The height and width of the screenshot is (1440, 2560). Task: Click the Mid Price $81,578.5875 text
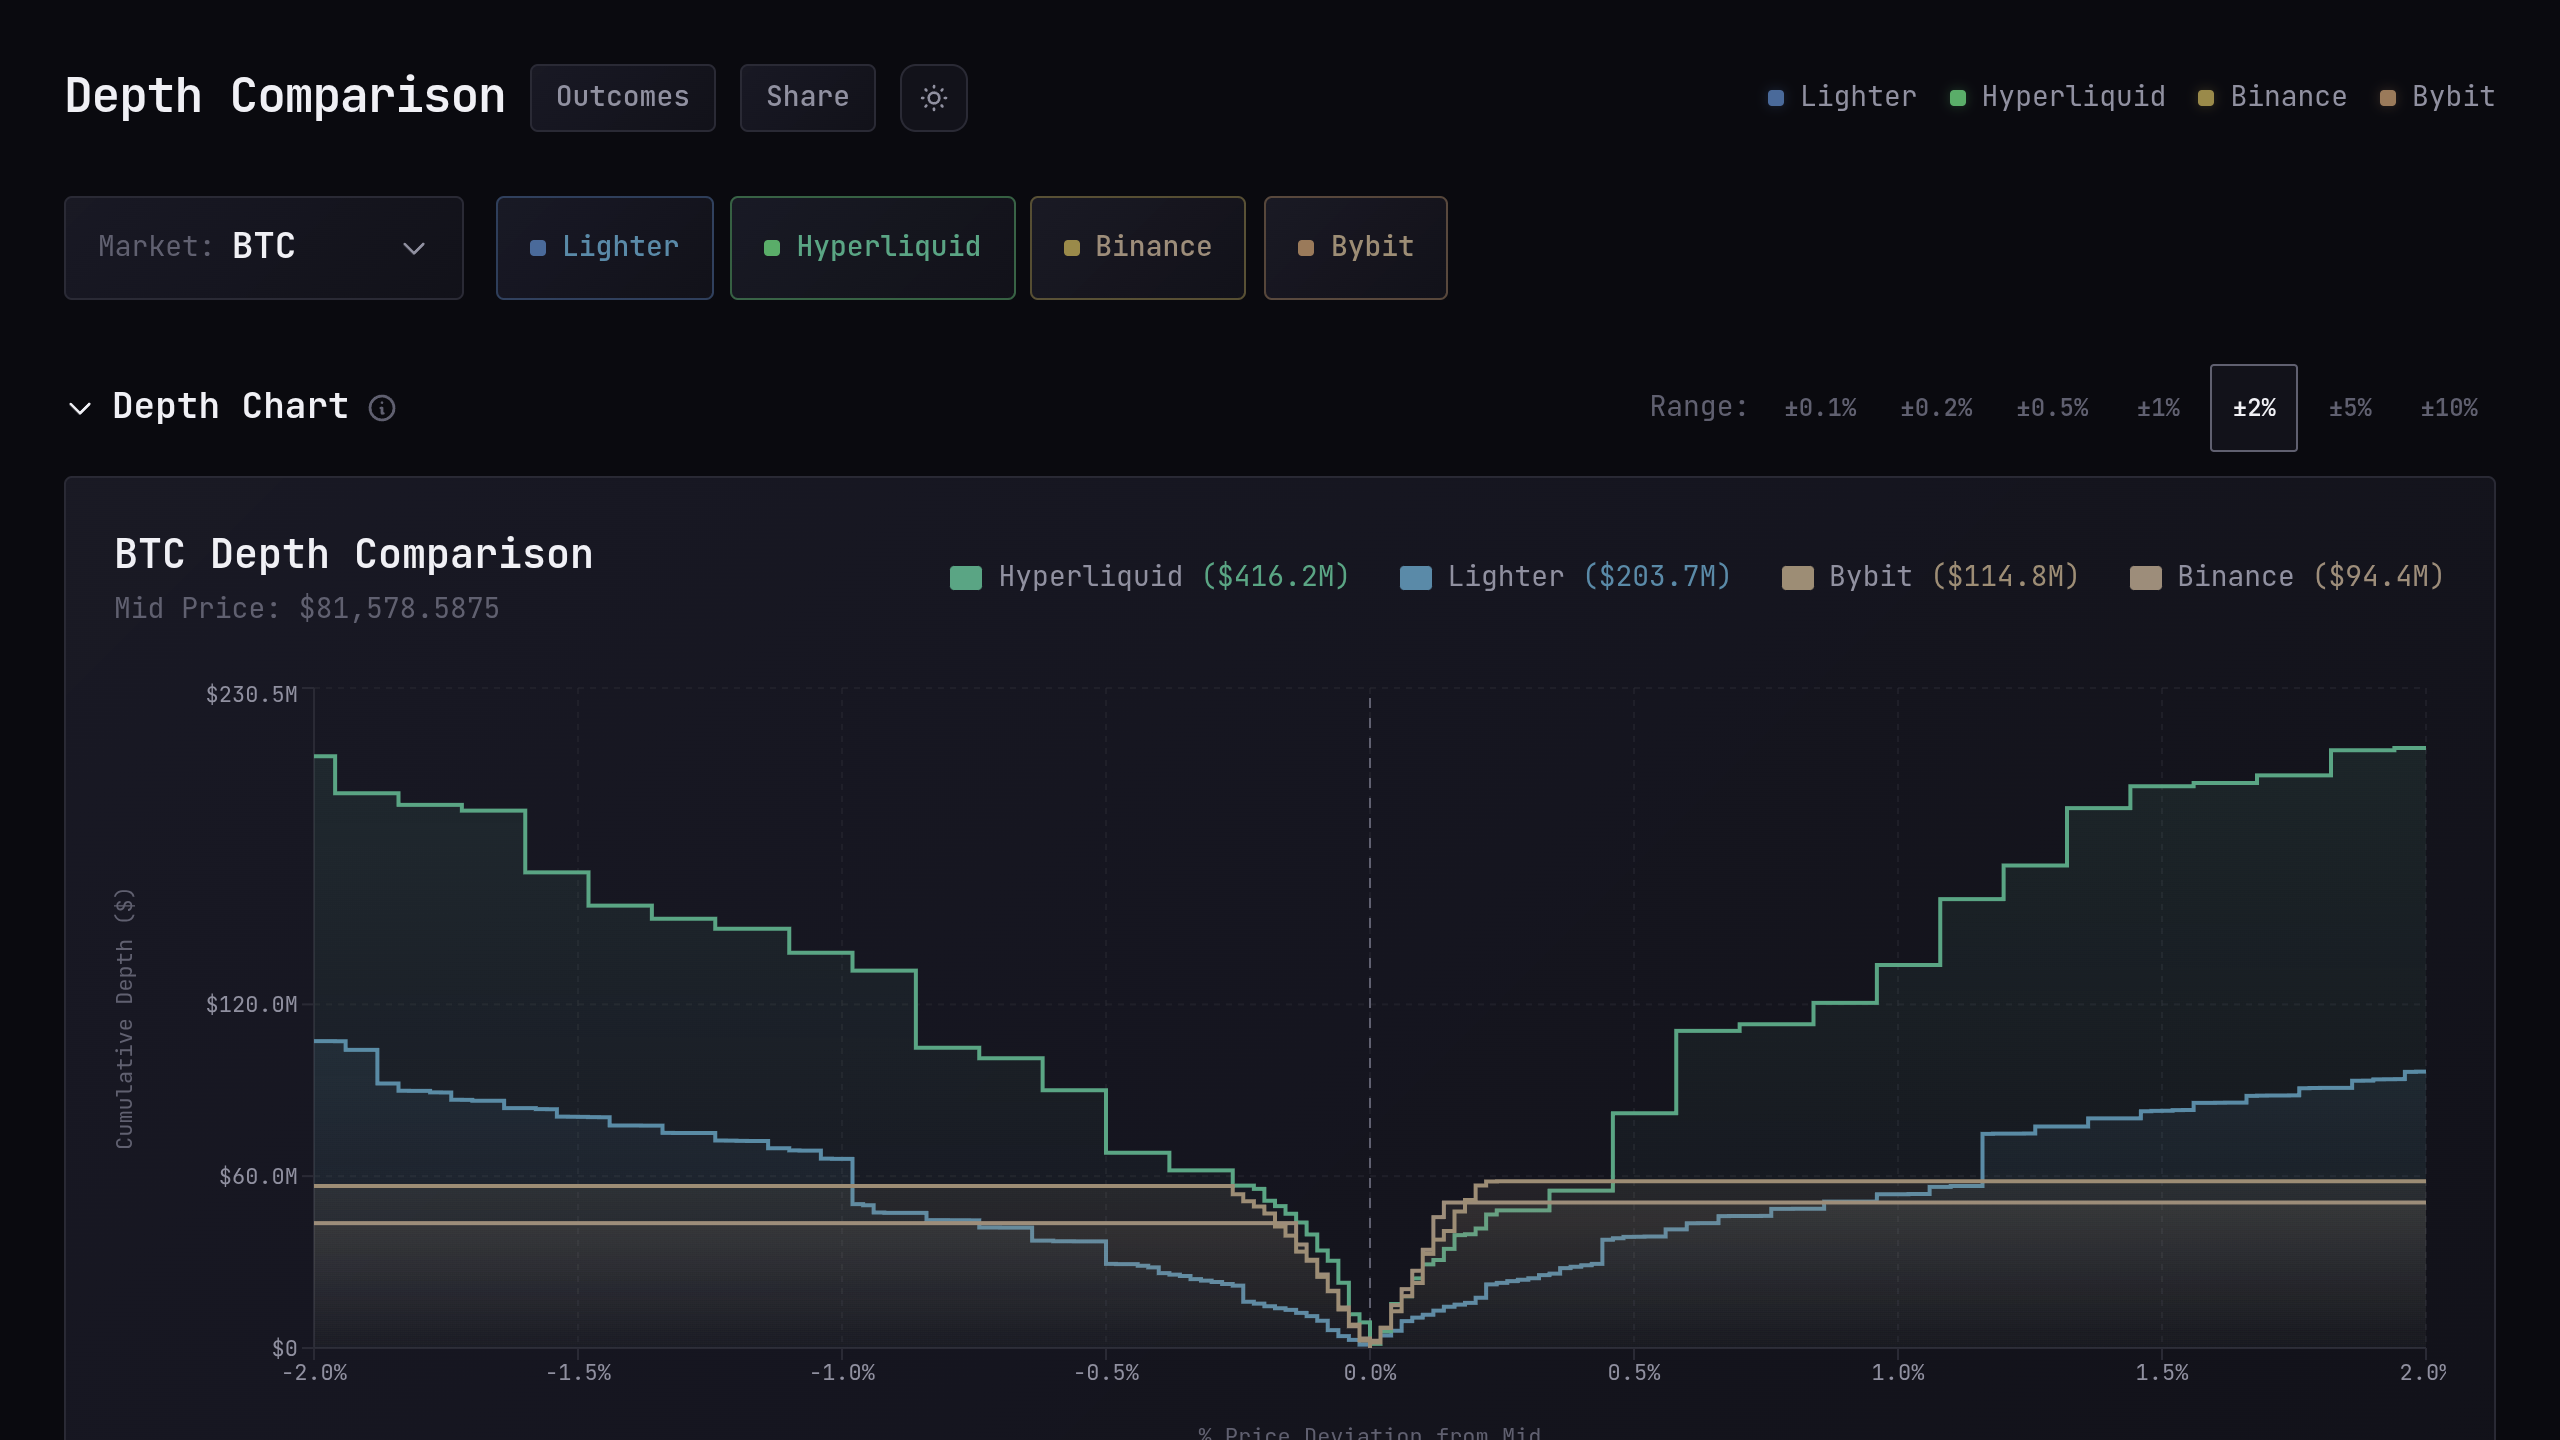tap(307, 608)
